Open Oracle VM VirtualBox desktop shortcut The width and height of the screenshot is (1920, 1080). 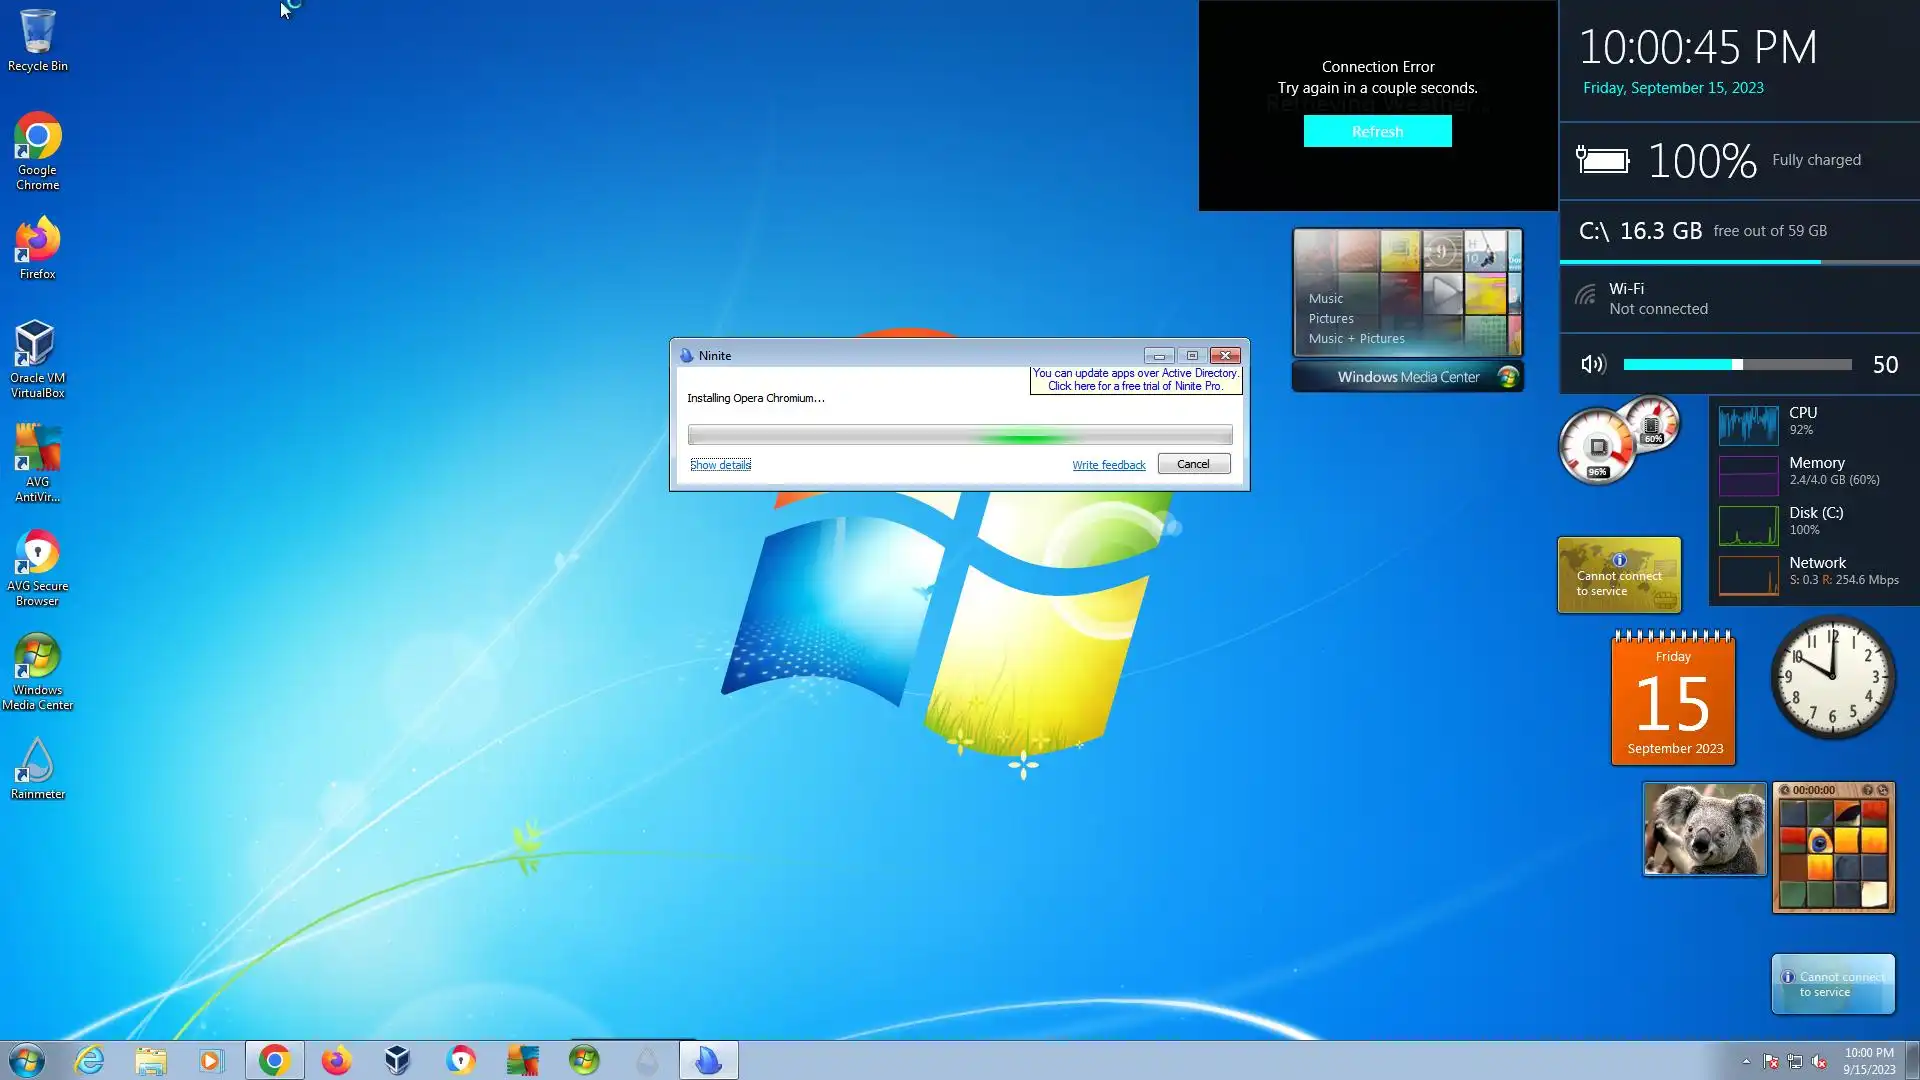tap(37, 357)
